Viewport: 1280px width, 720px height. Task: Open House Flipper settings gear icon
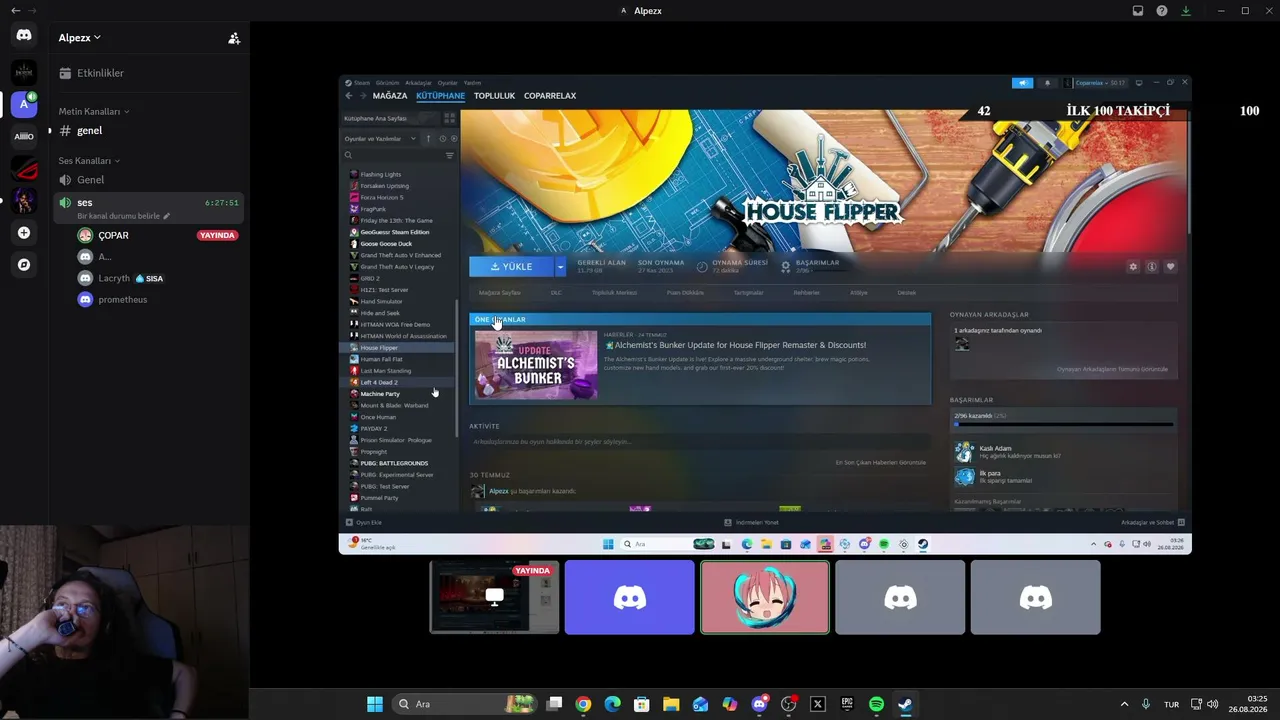[1133, 267]
